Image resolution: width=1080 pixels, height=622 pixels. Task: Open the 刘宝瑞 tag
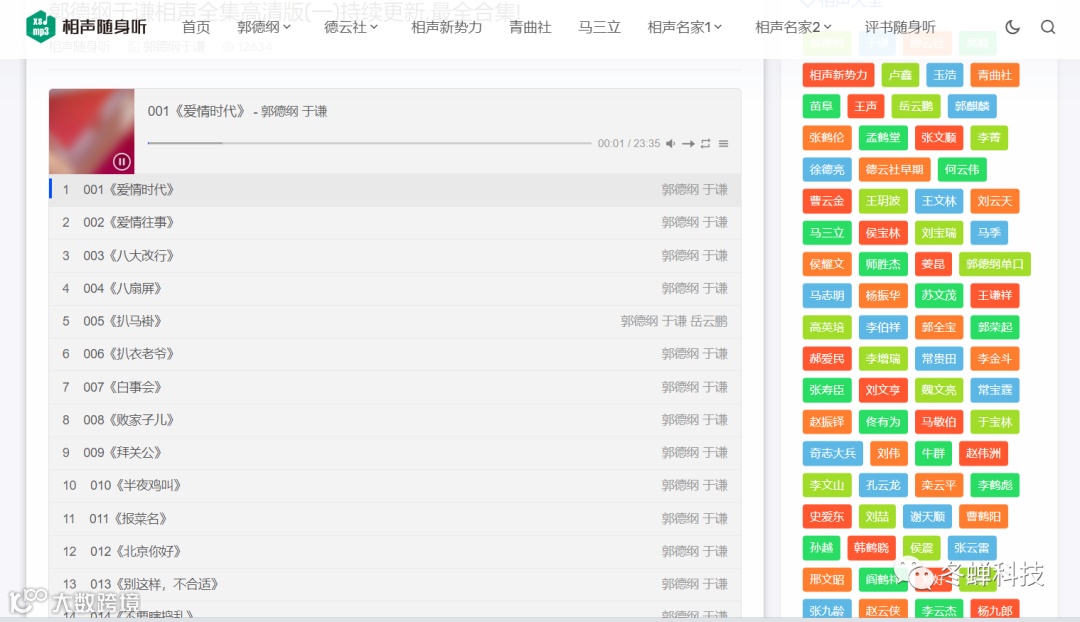coord(939,233)
